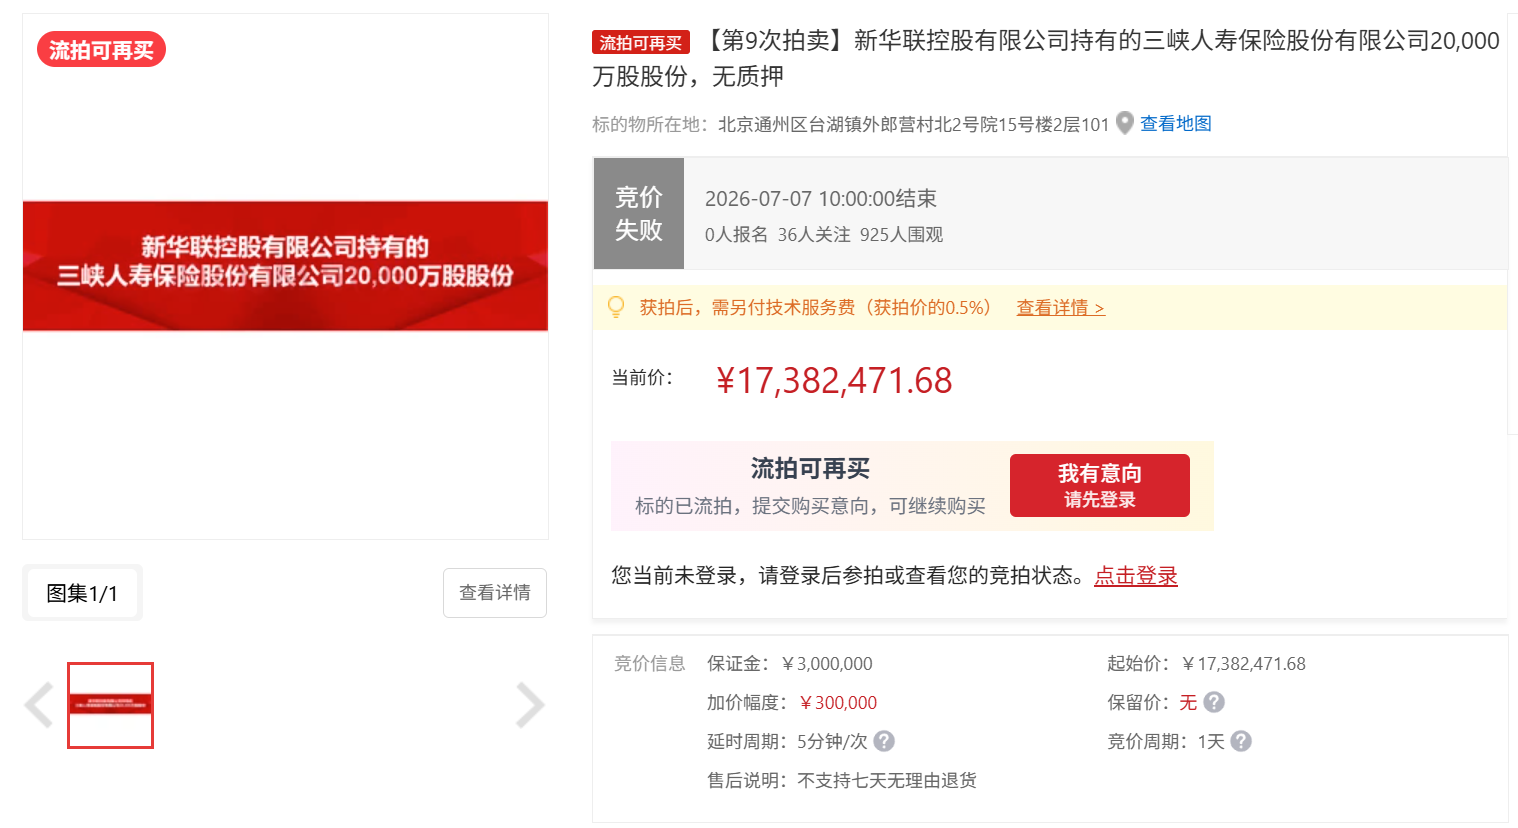
Task: Click deposit value ￥3,000,000
Action: (x=826, y=663)
